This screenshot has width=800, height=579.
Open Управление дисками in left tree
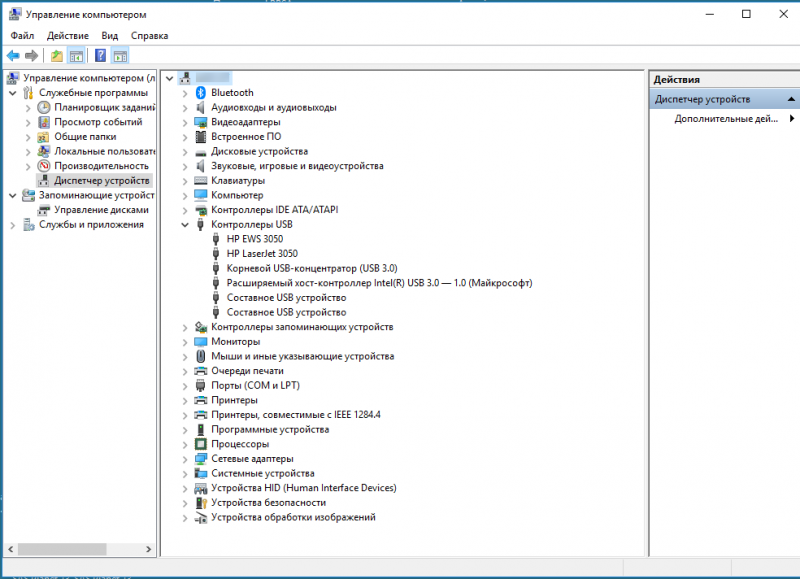(x=101, y=210)
